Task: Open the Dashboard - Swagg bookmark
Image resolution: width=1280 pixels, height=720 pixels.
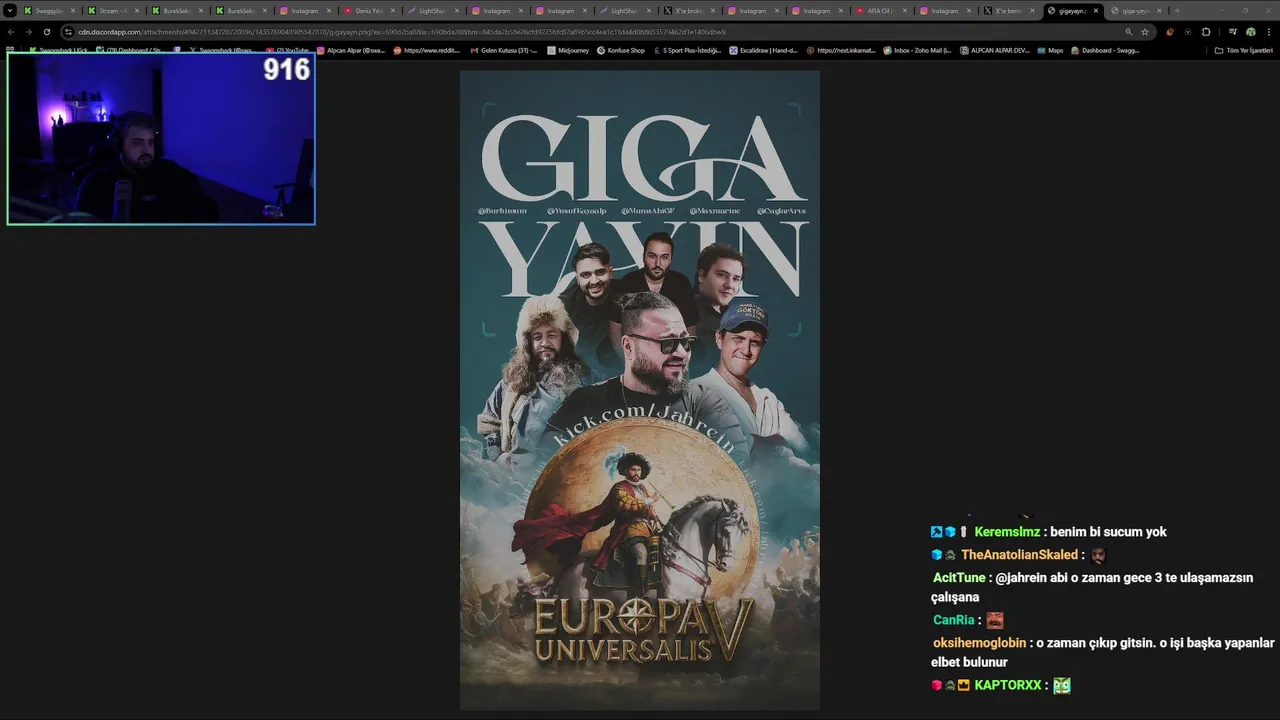Action: [x=1105, y=50]
